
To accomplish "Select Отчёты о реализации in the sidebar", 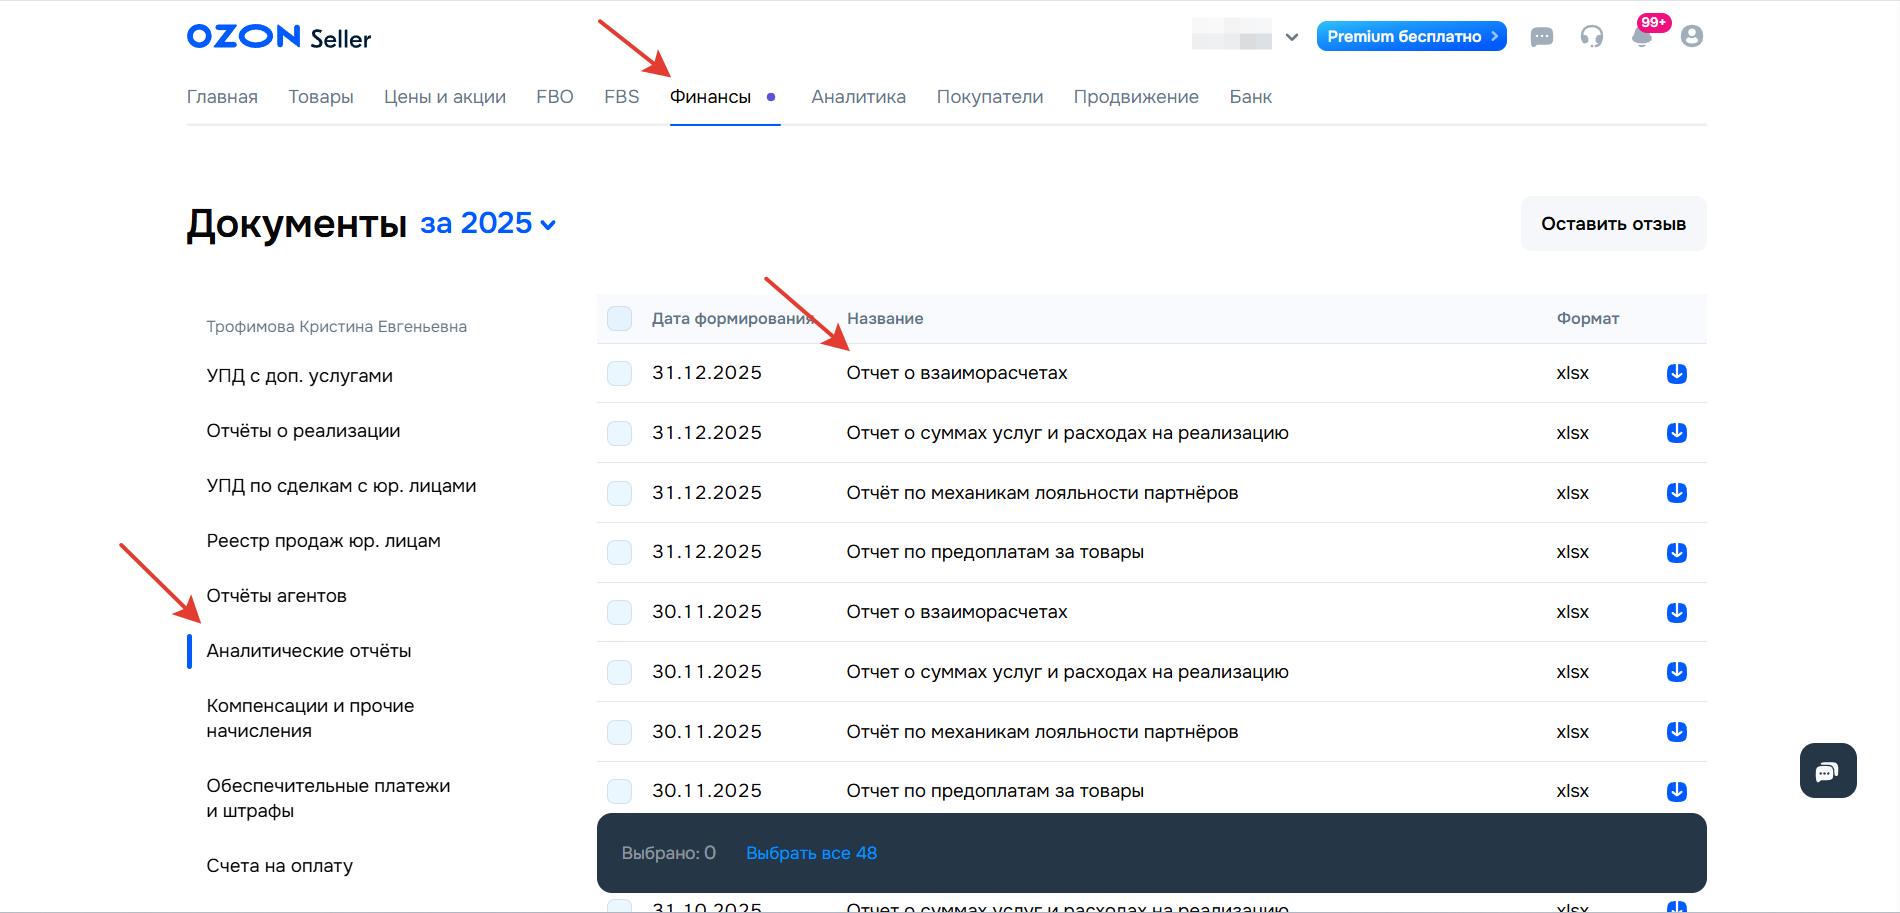I will coord(303,431).
